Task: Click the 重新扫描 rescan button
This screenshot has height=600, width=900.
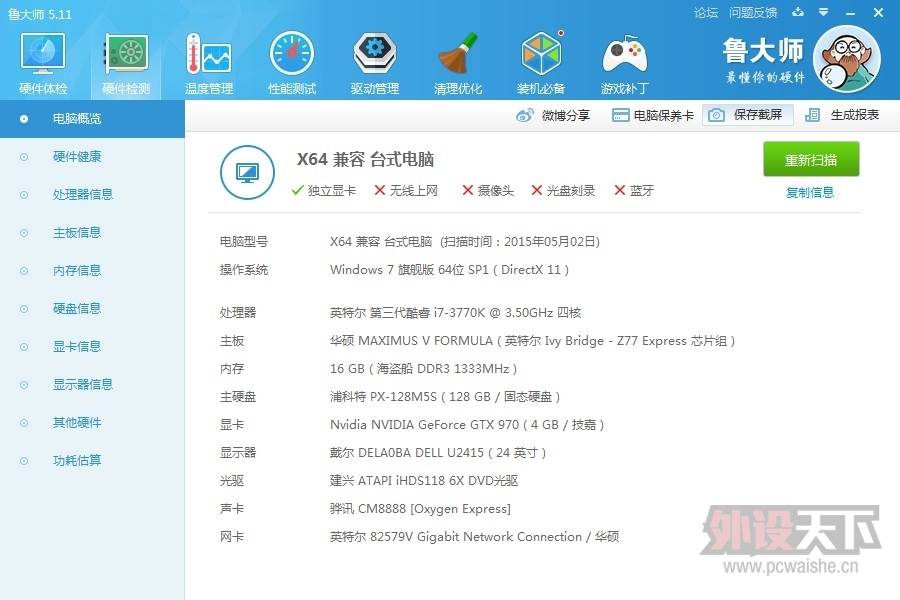Action: click(x=811, y=159)
